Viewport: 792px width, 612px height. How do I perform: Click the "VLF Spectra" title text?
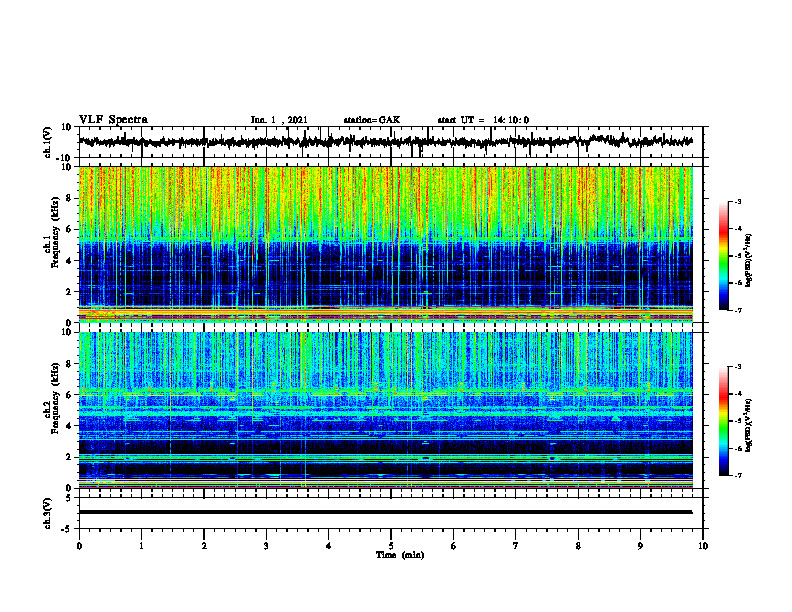(x=113, y=120)
